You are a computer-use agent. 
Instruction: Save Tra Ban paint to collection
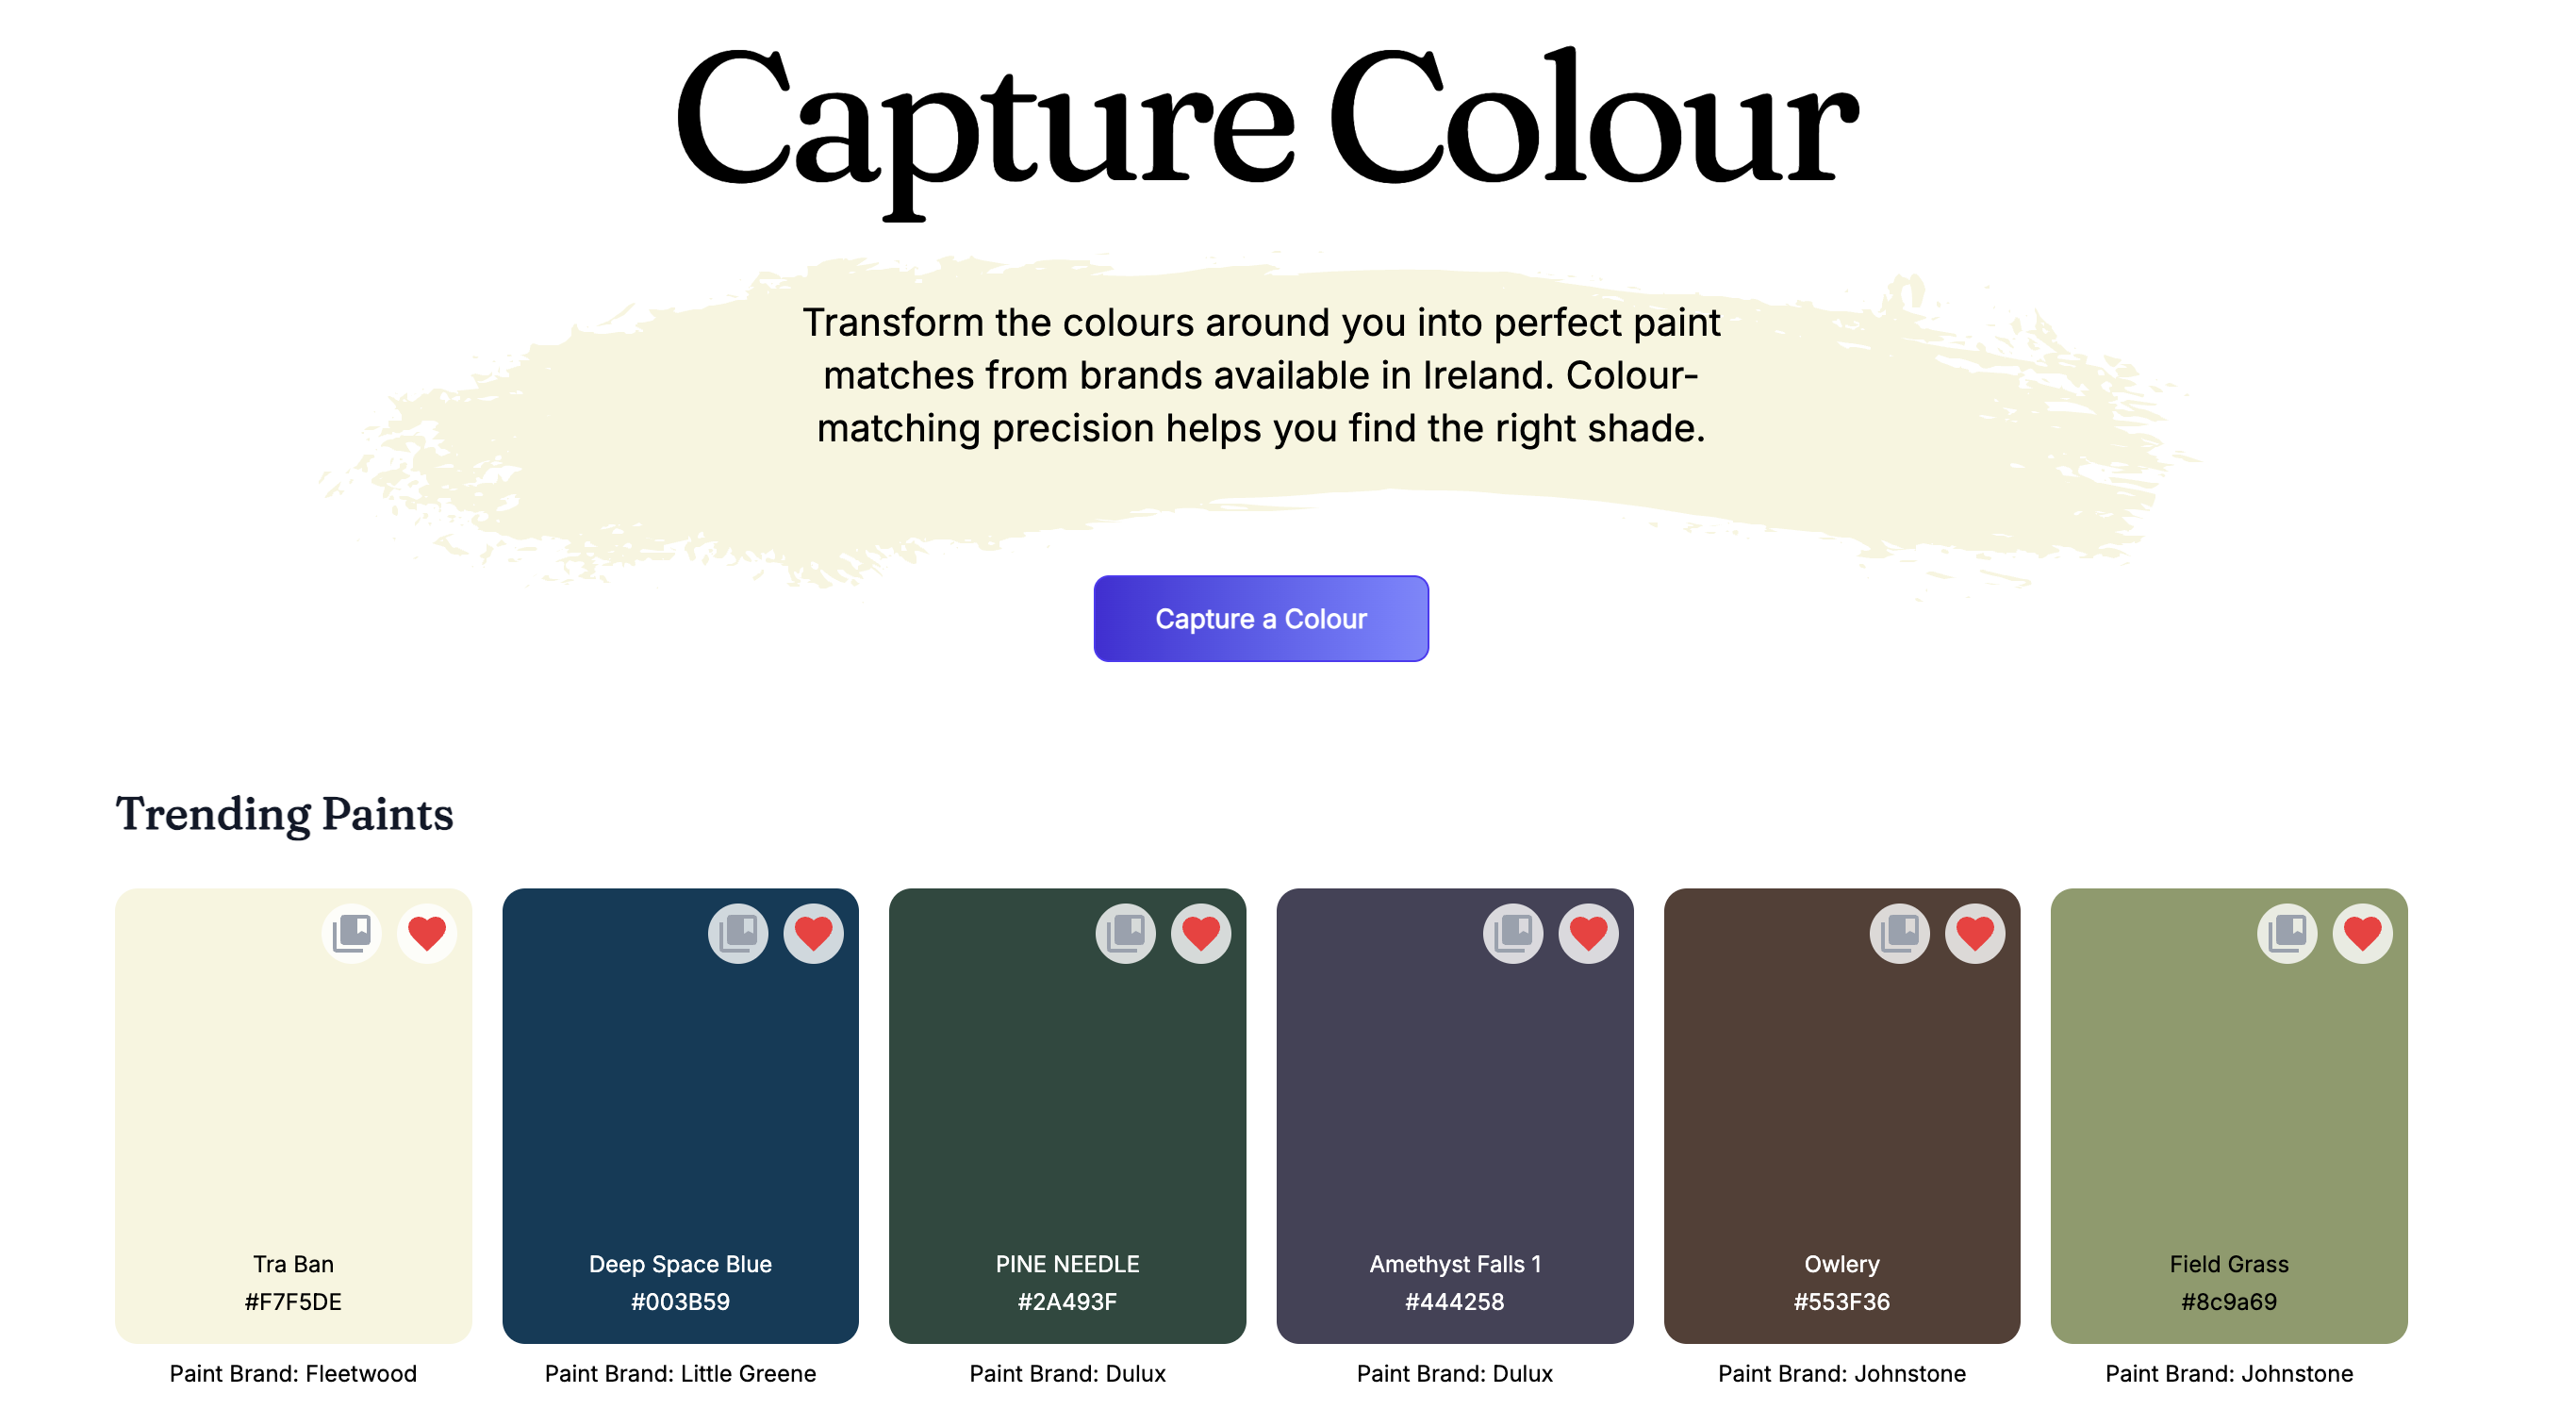(x=351, y=933)
